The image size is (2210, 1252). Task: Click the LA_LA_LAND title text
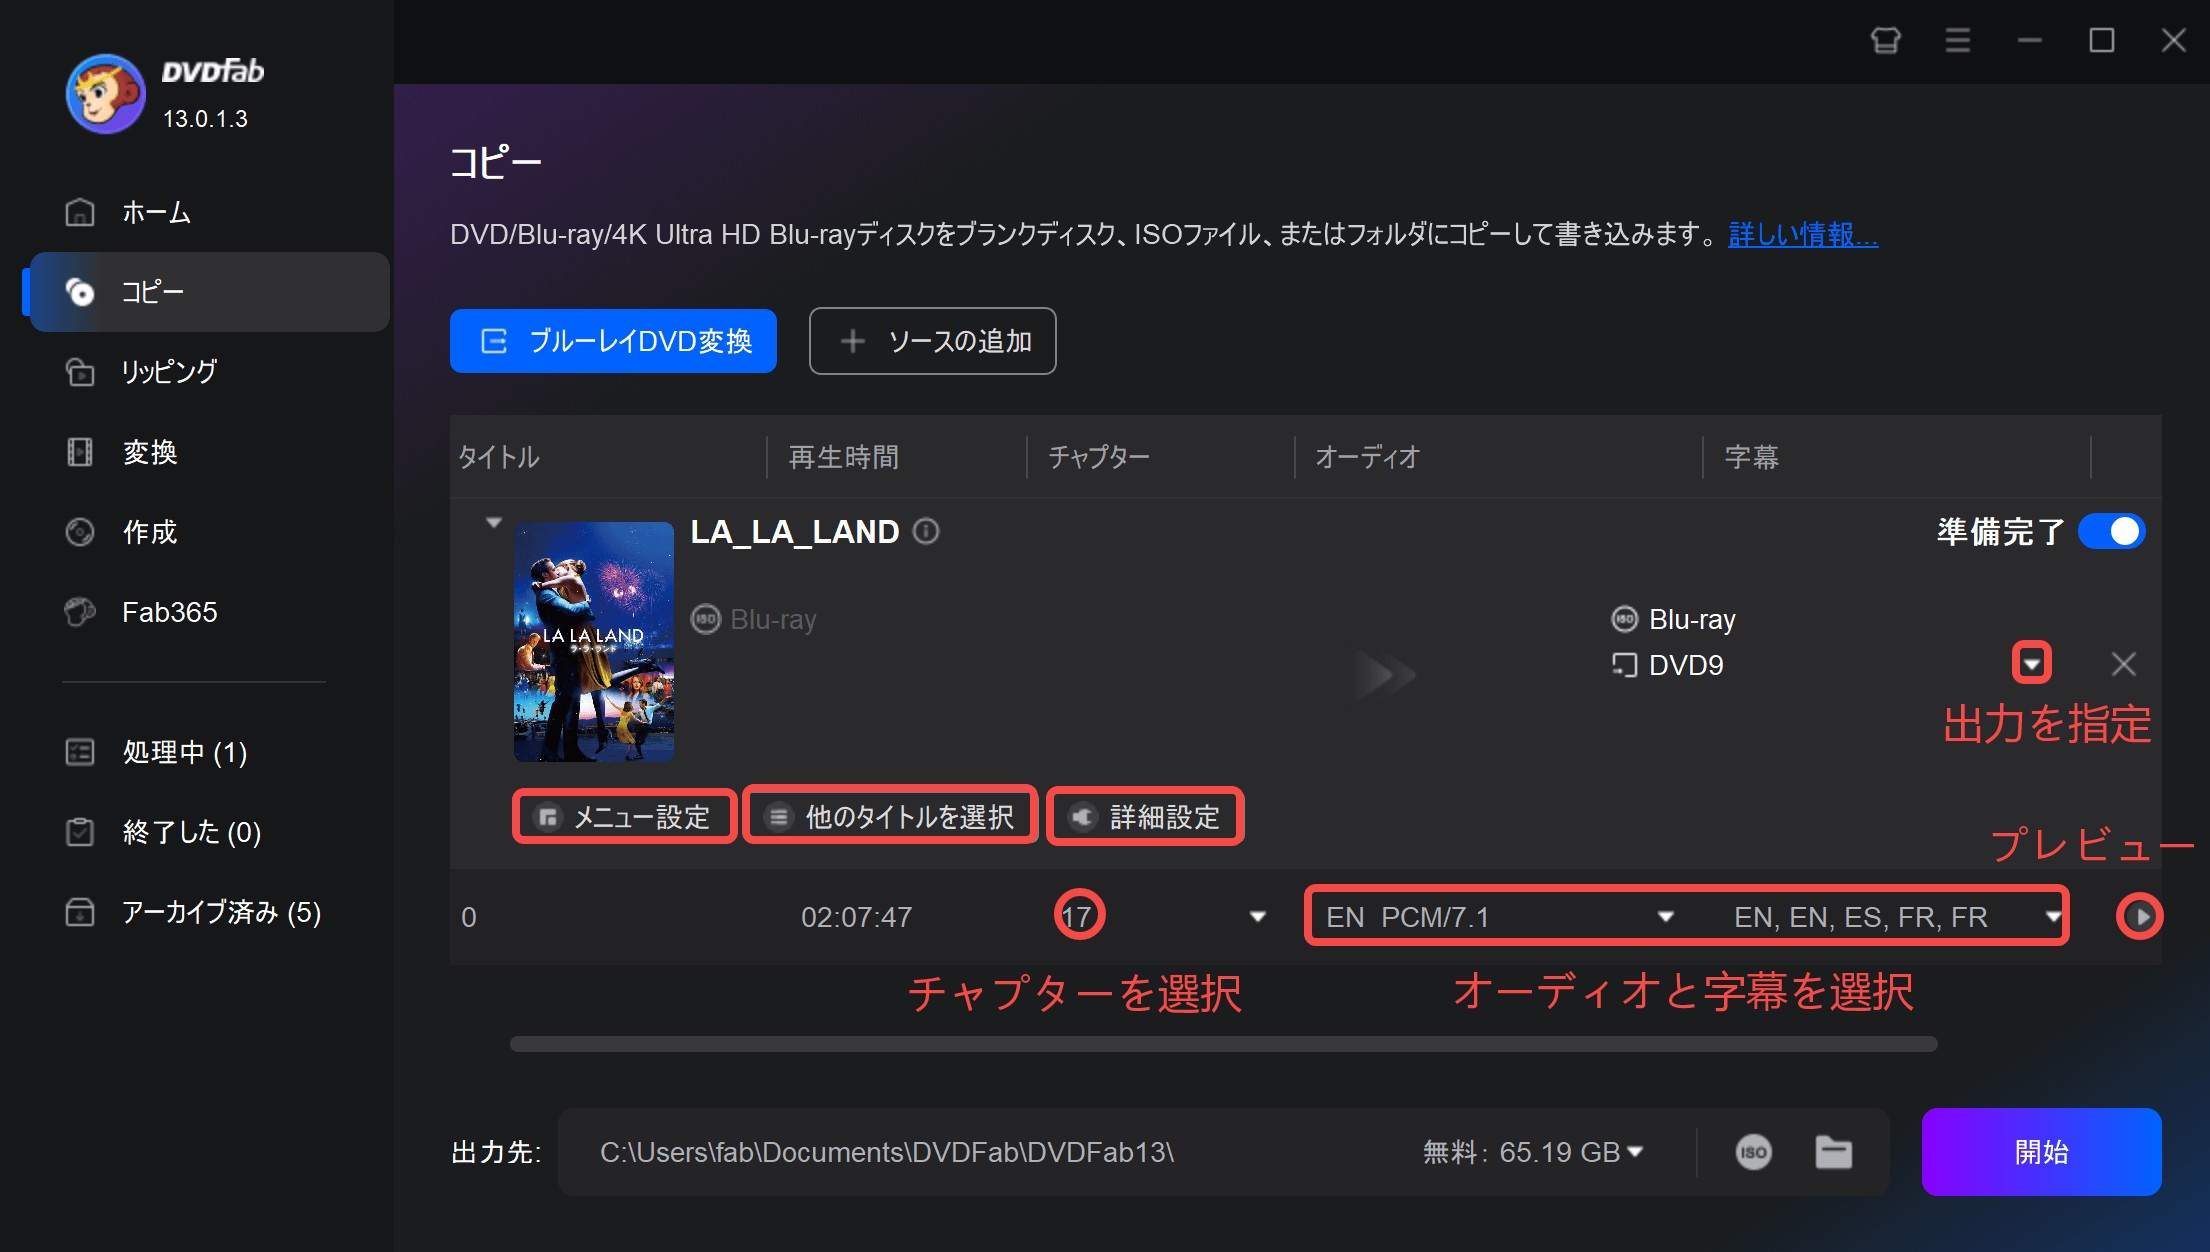(x=795, y=531)
